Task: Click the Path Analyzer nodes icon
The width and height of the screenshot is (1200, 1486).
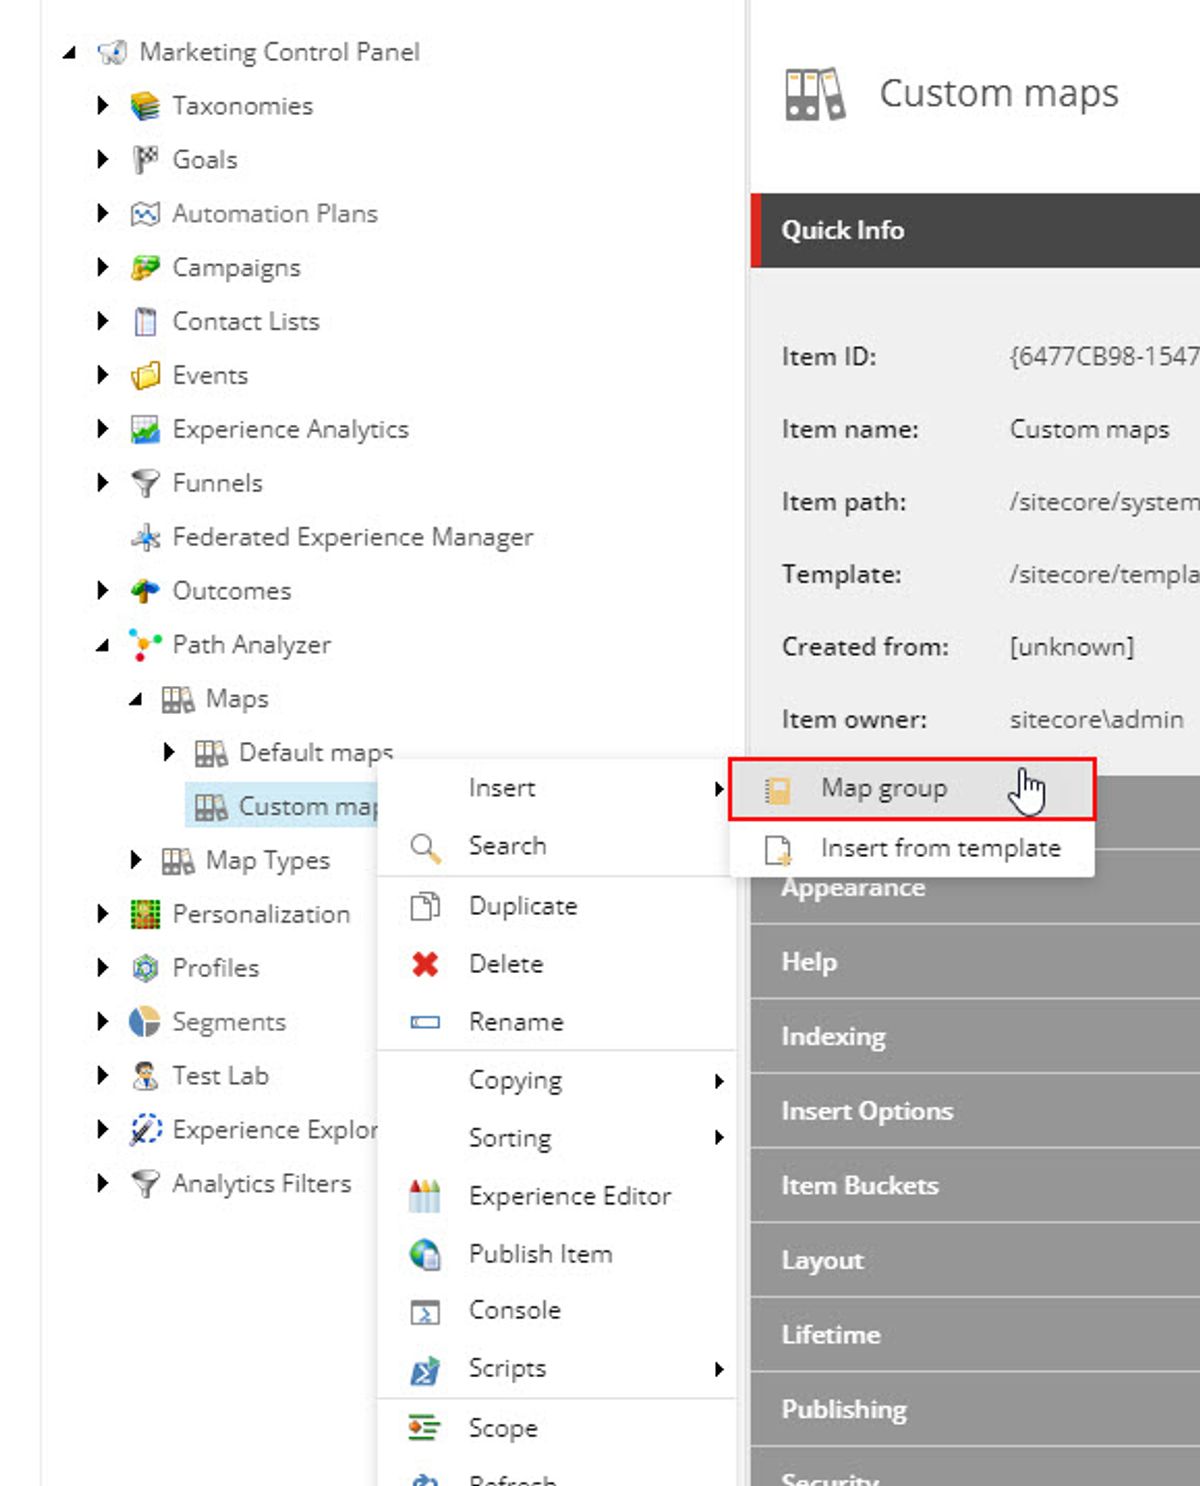Action: [x=145, y=646]
